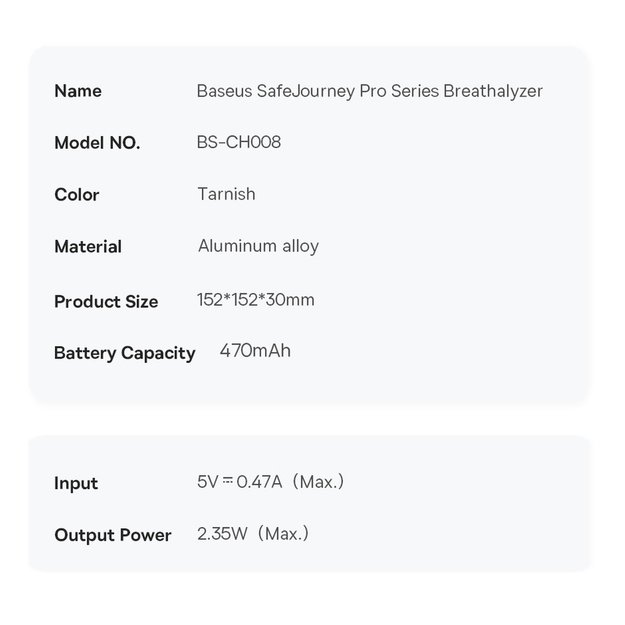The height and width of the screenshot is (625, 625).
Task: Select the Product Size label
Action: coord(106,301)
